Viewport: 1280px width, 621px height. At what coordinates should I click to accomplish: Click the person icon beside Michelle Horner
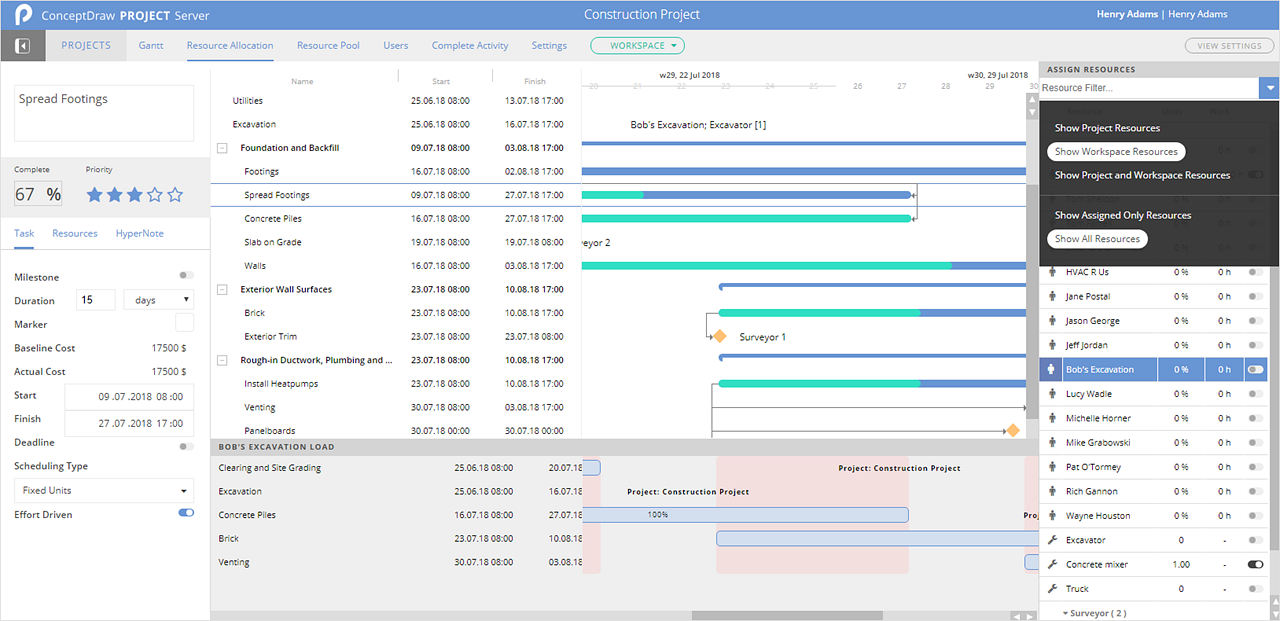[x=1052, y=419]
